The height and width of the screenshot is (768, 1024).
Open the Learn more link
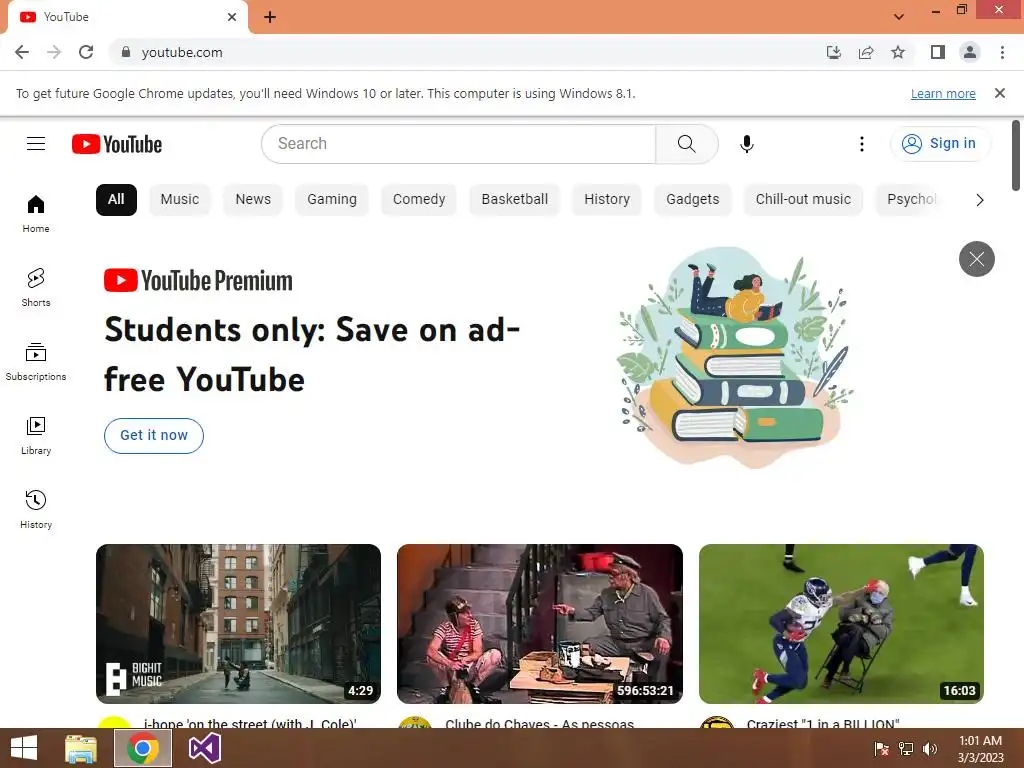[x=943, y=94]
